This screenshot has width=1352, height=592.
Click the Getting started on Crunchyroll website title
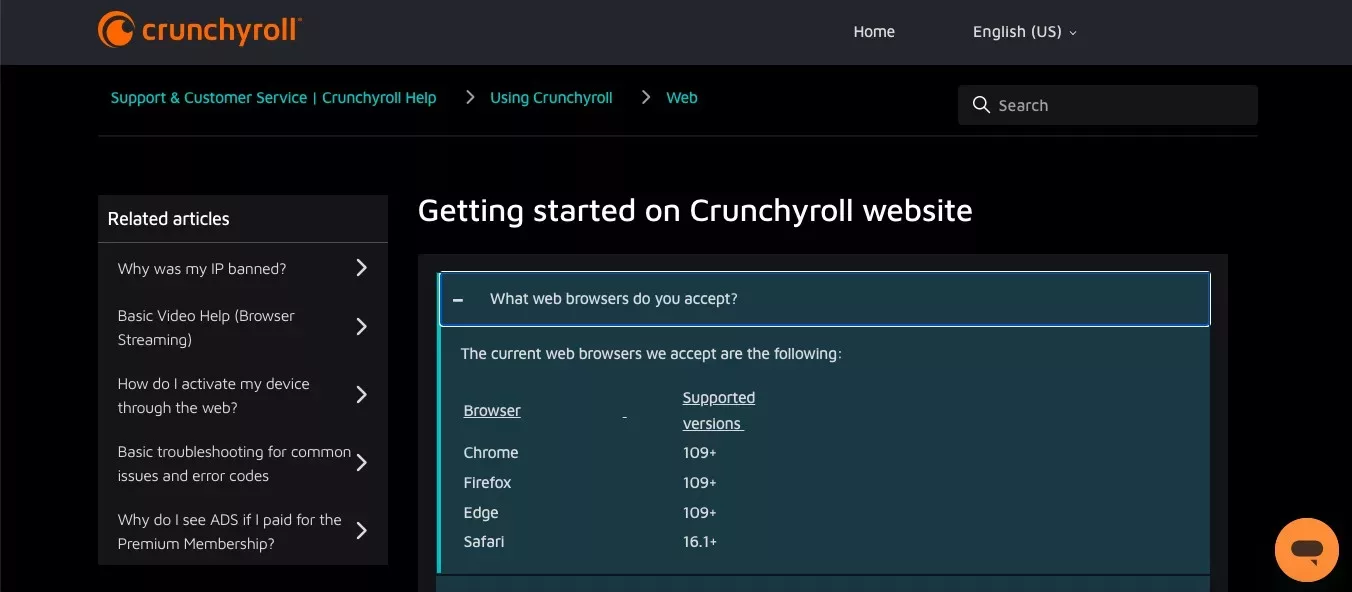click(695, 211)
